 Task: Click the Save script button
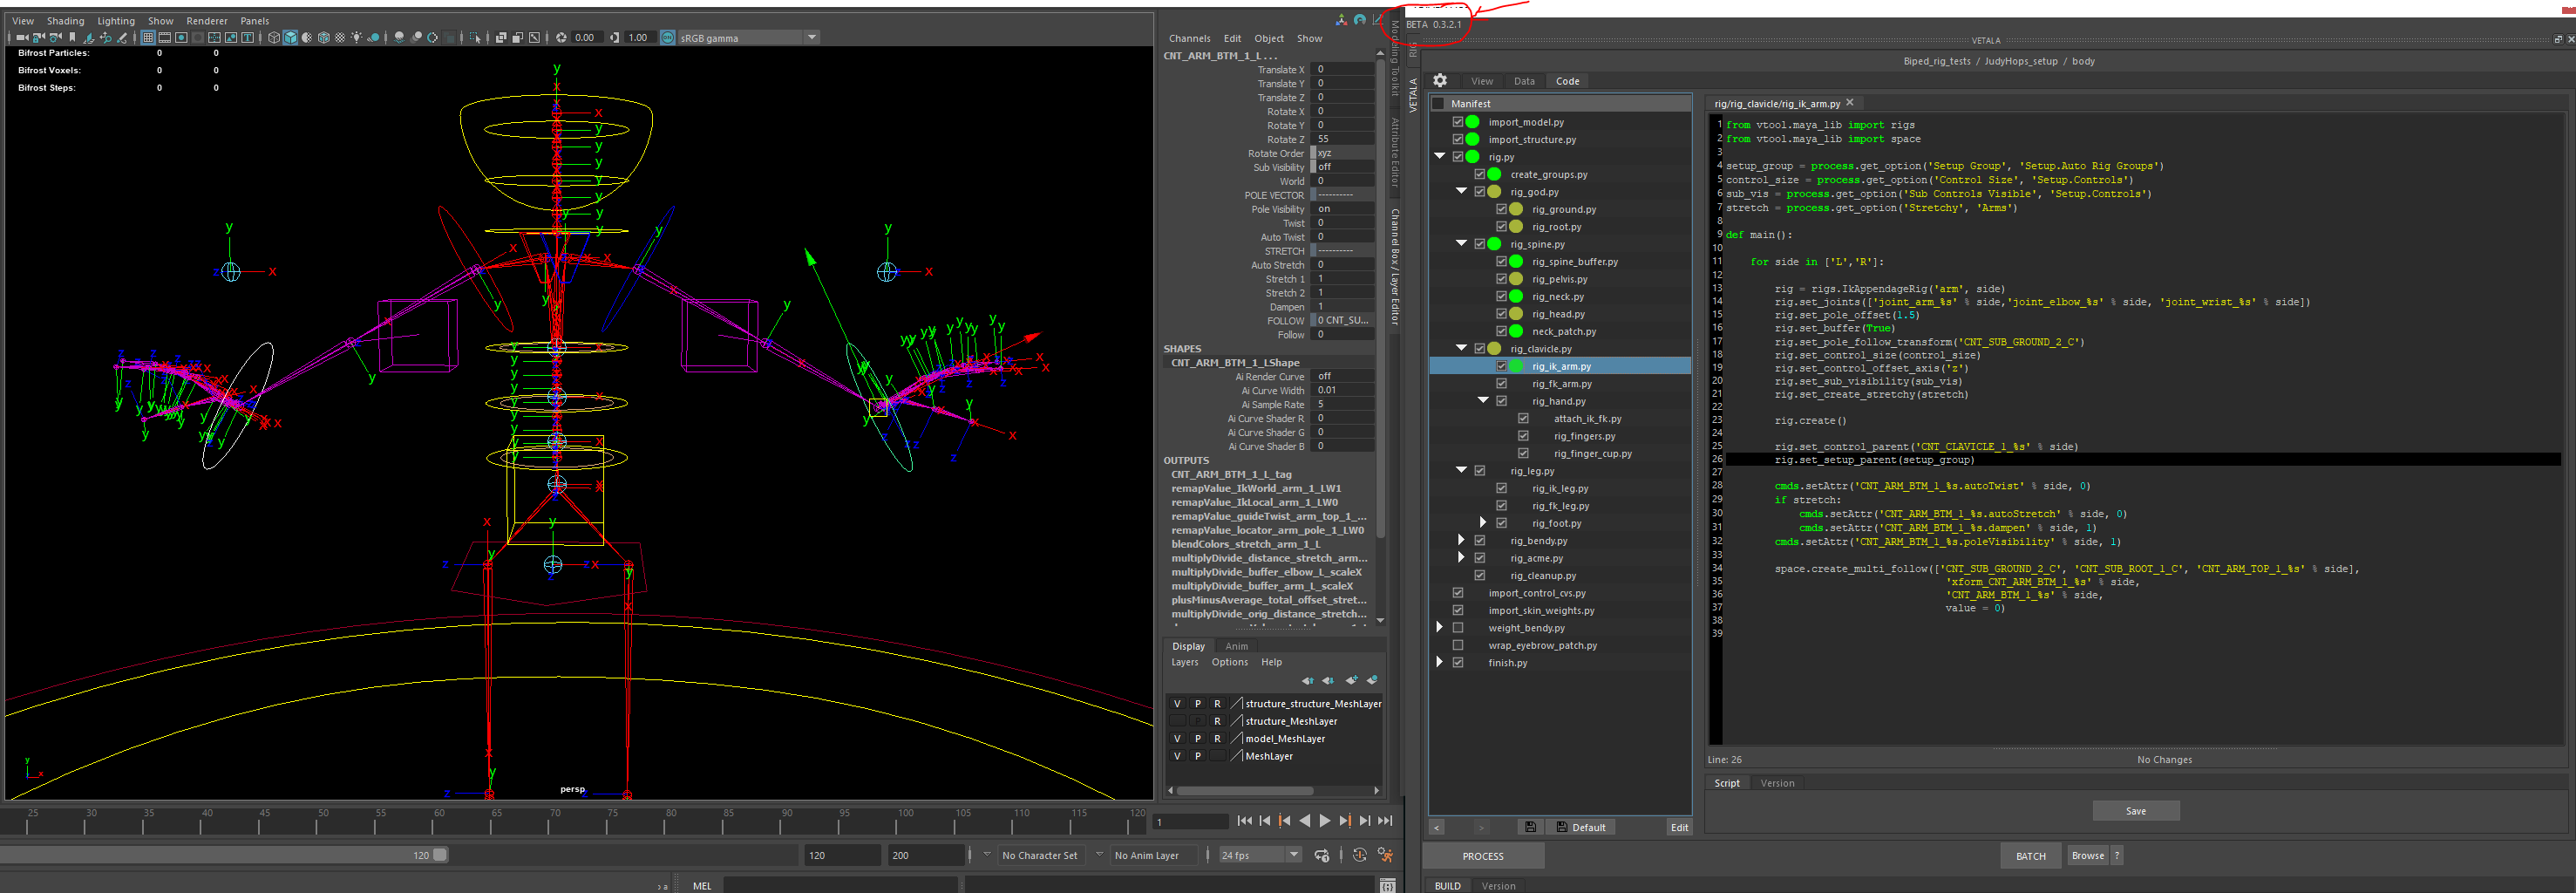pyautogui.click(x=2136, y=811)
